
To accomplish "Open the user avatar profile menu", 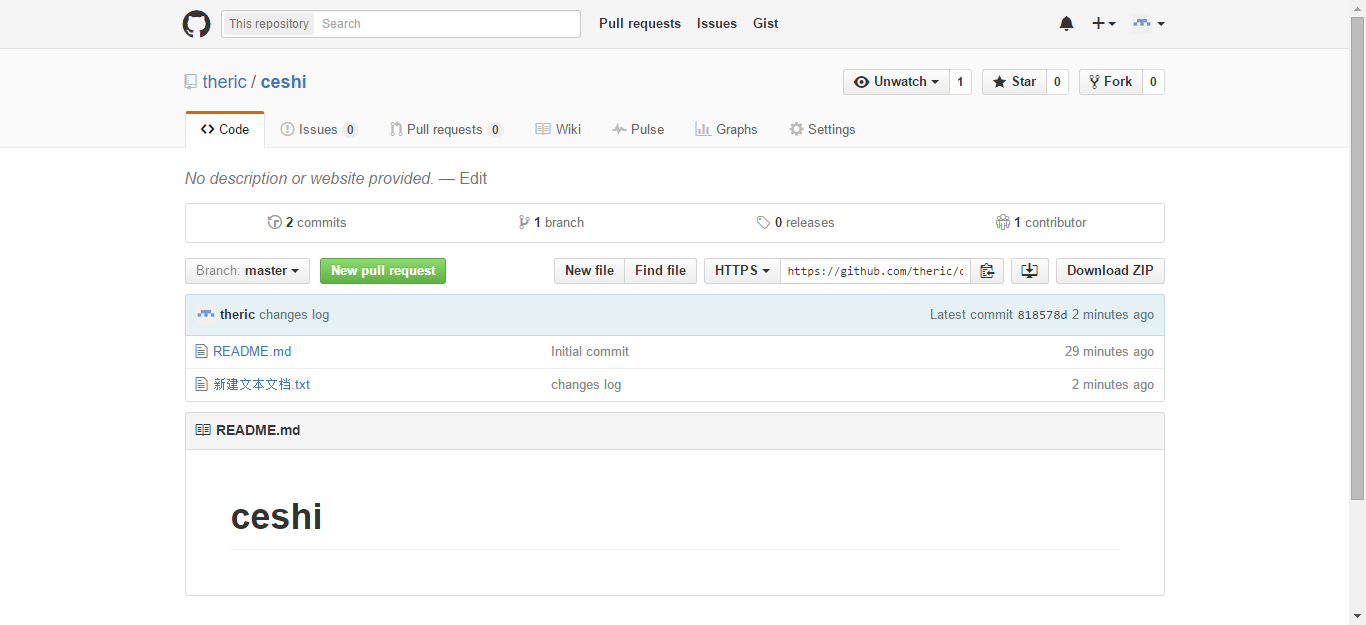I will pos(1148,24).
